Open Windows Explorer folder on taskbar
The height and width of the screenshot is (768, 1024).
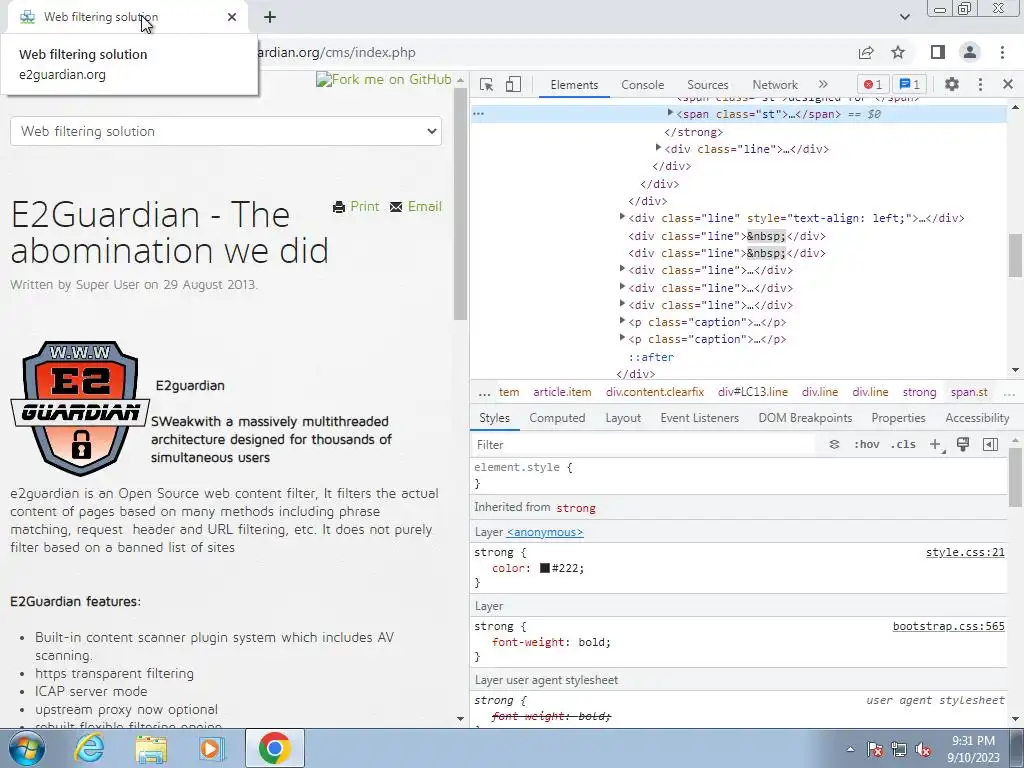point(151,749)
